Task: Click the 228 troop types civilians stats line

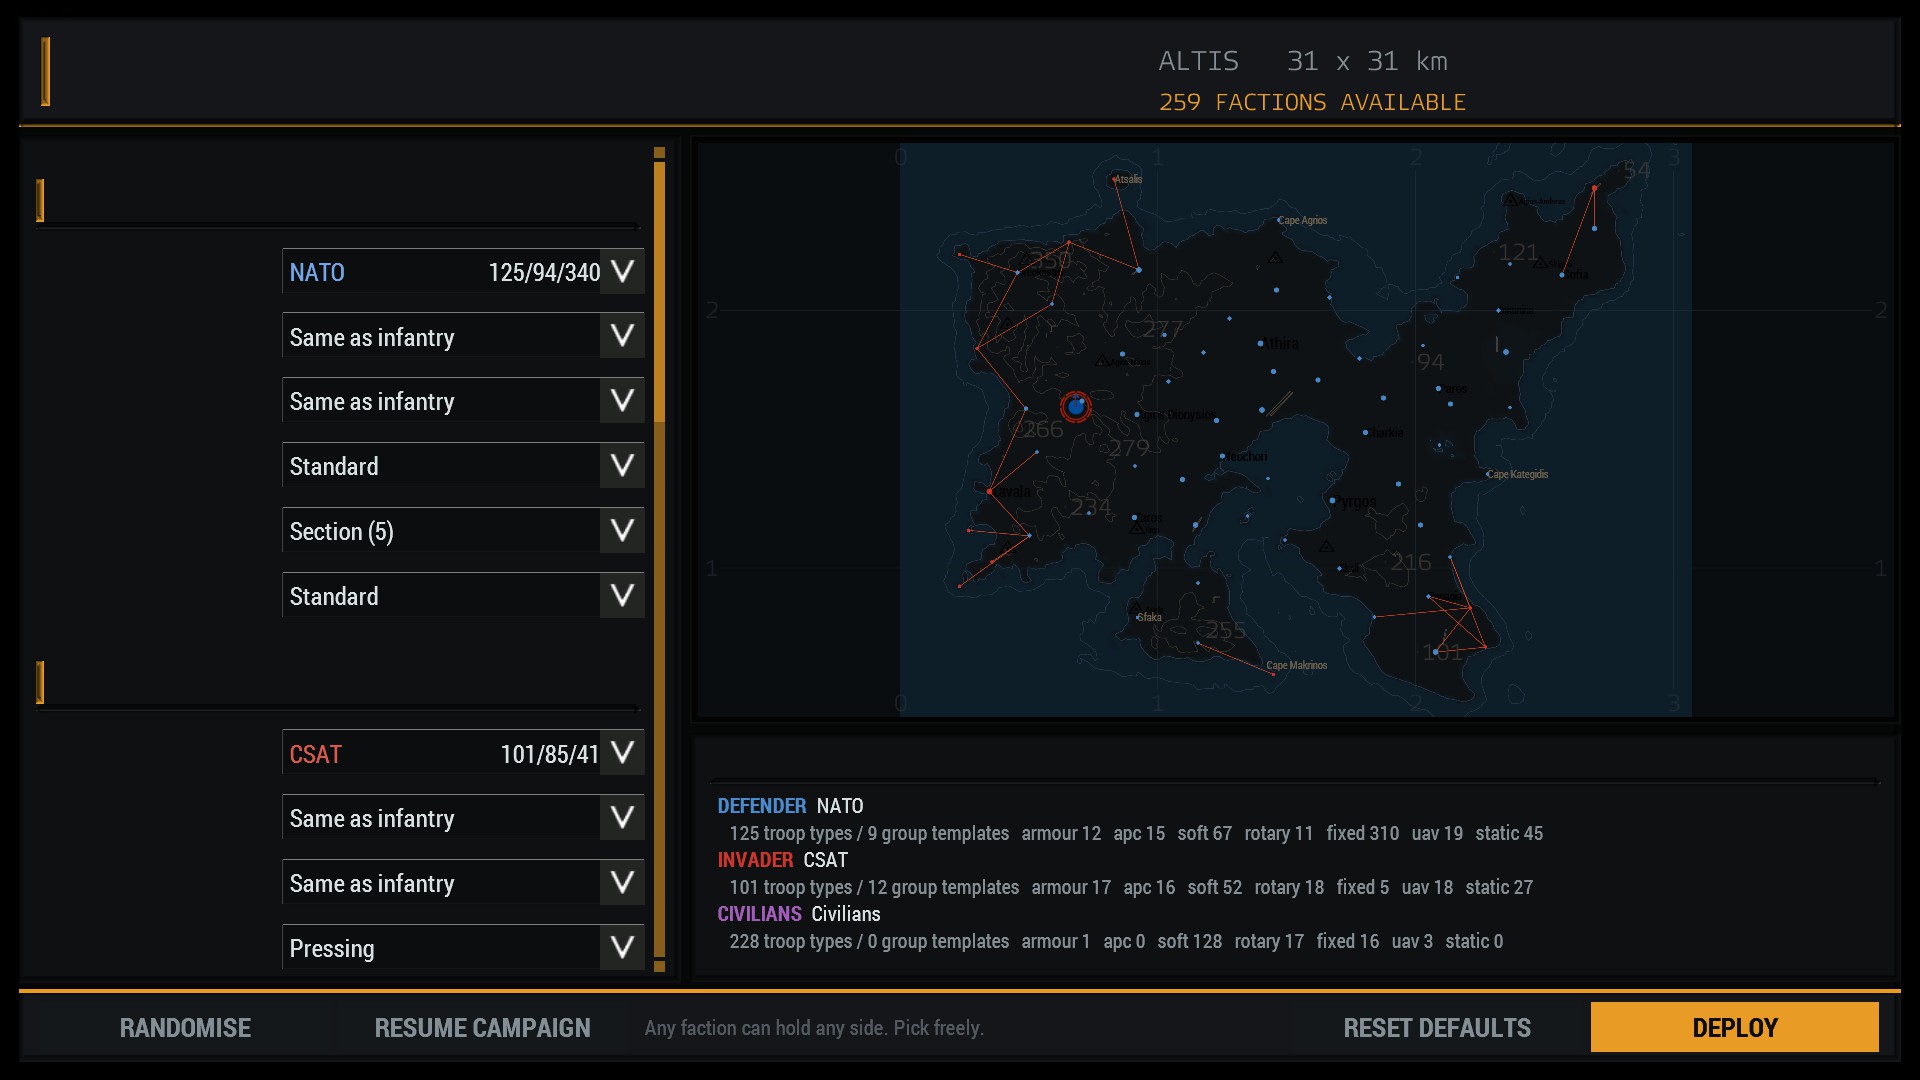Action: tap(1116, 941)
